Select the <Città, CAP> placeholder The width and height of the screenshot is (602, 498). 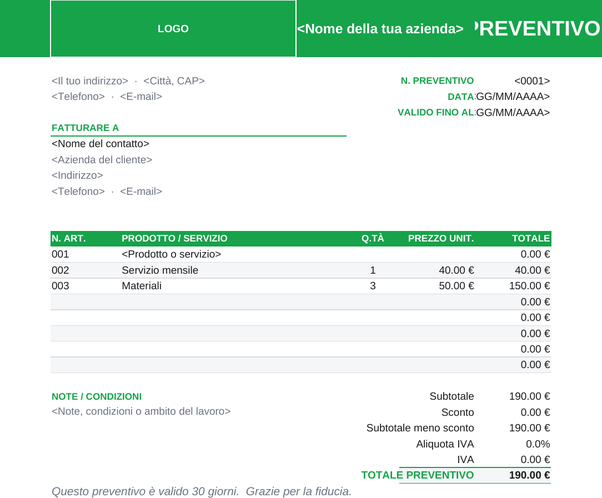pos(174,81)
